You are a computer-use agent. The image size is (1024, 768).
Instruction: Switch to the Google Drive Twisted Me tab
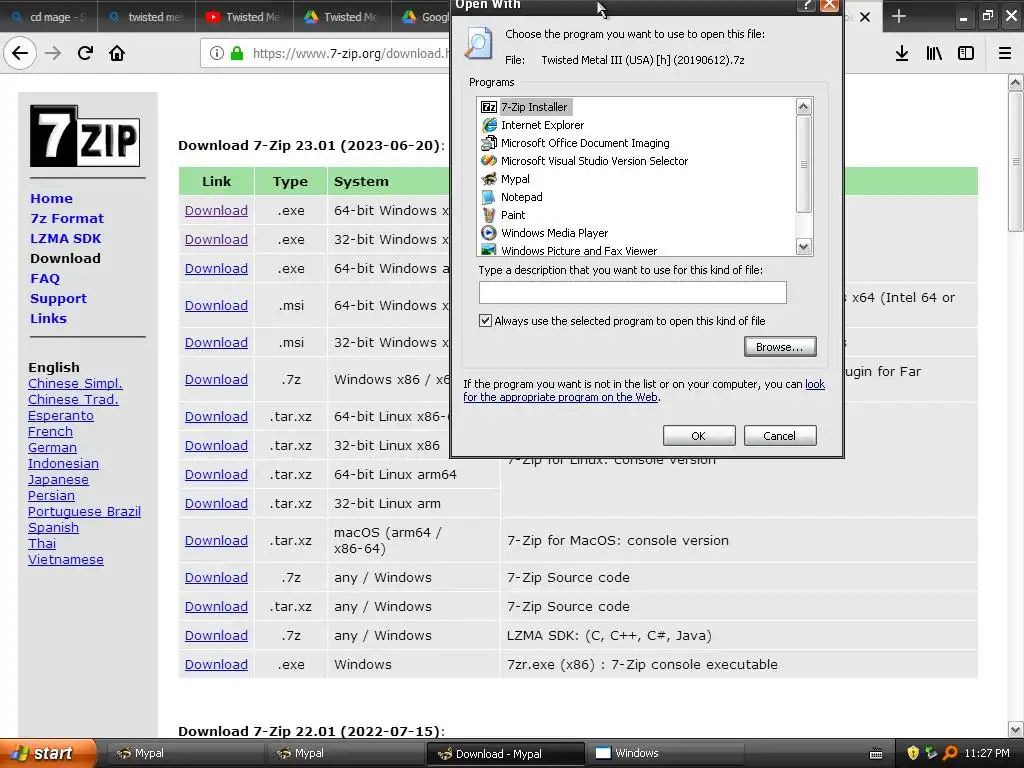342,17
